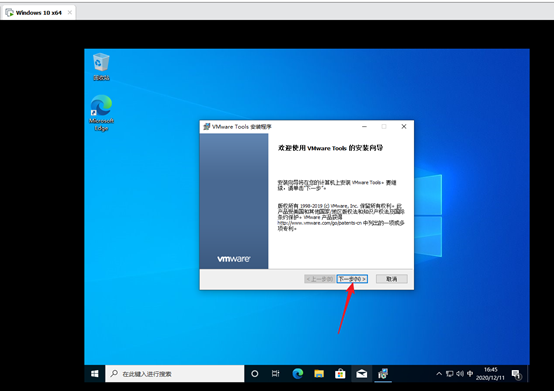Screen dimensions: 554x391
Task: Open the network status tray icon
Action: (449, 374)
